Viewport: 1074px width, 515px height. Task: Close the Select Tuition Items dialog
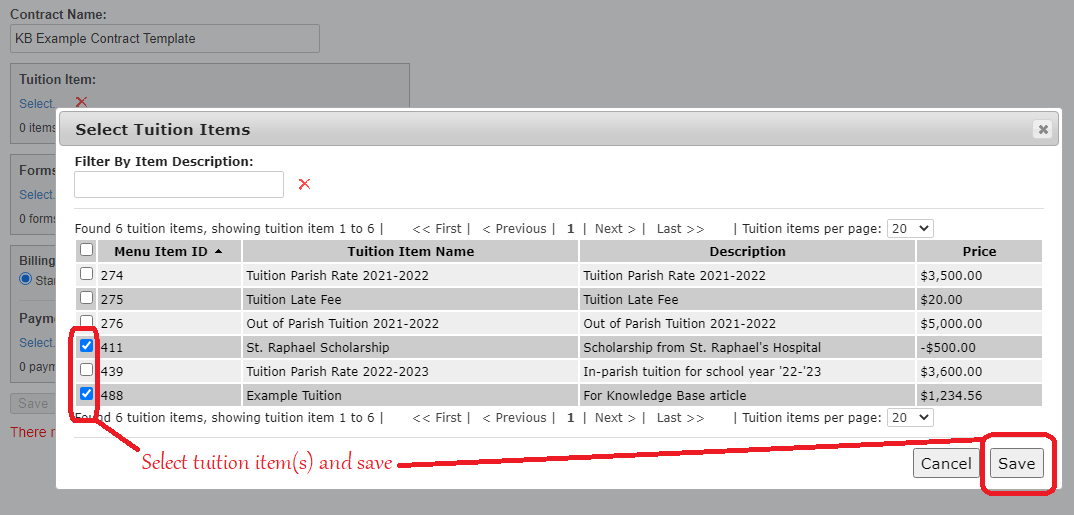pos(1043,129)
